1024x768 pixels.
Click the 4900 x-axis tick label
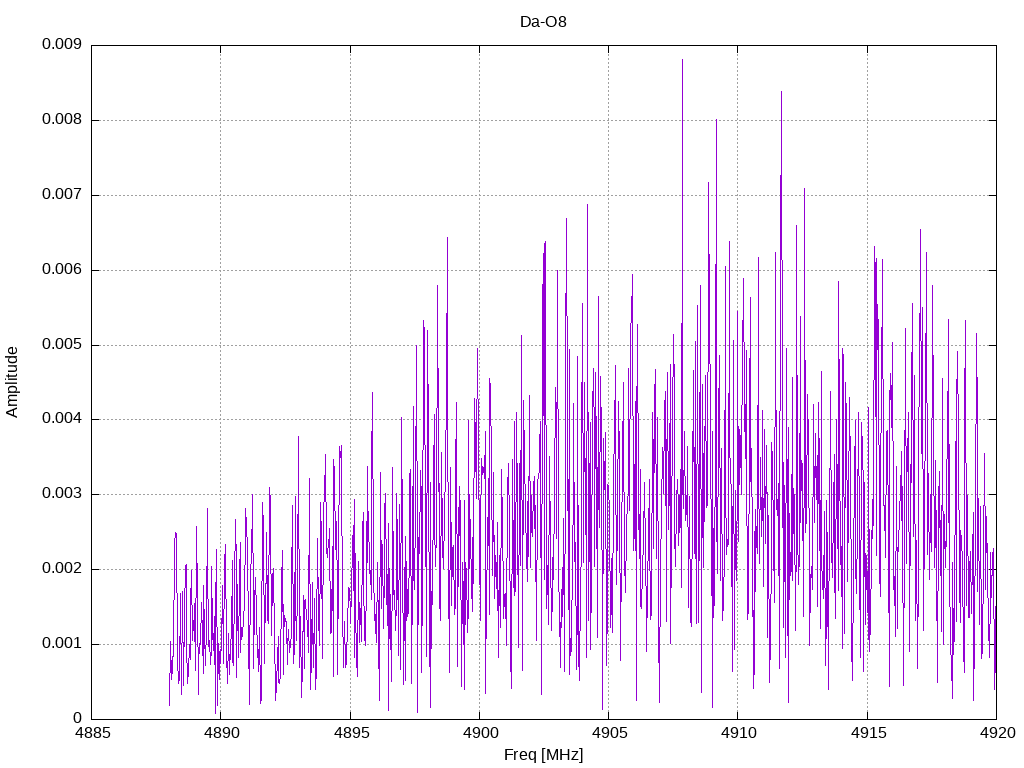point(480,733)
